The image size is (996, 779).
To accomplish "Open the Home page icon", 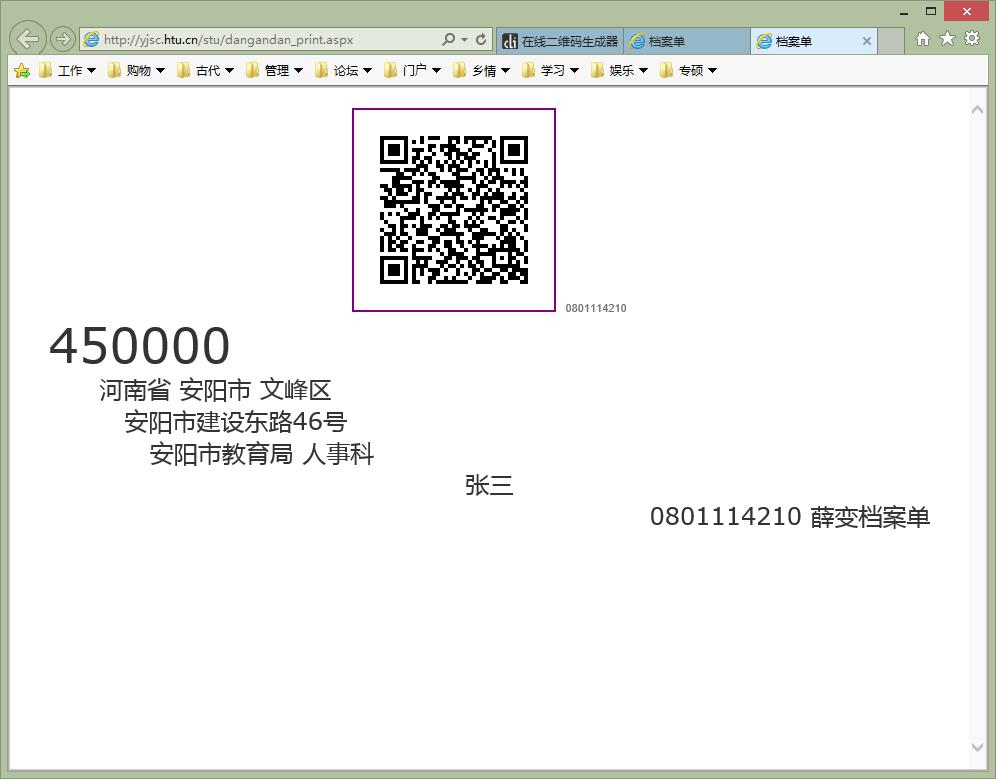I will (922, 39).
